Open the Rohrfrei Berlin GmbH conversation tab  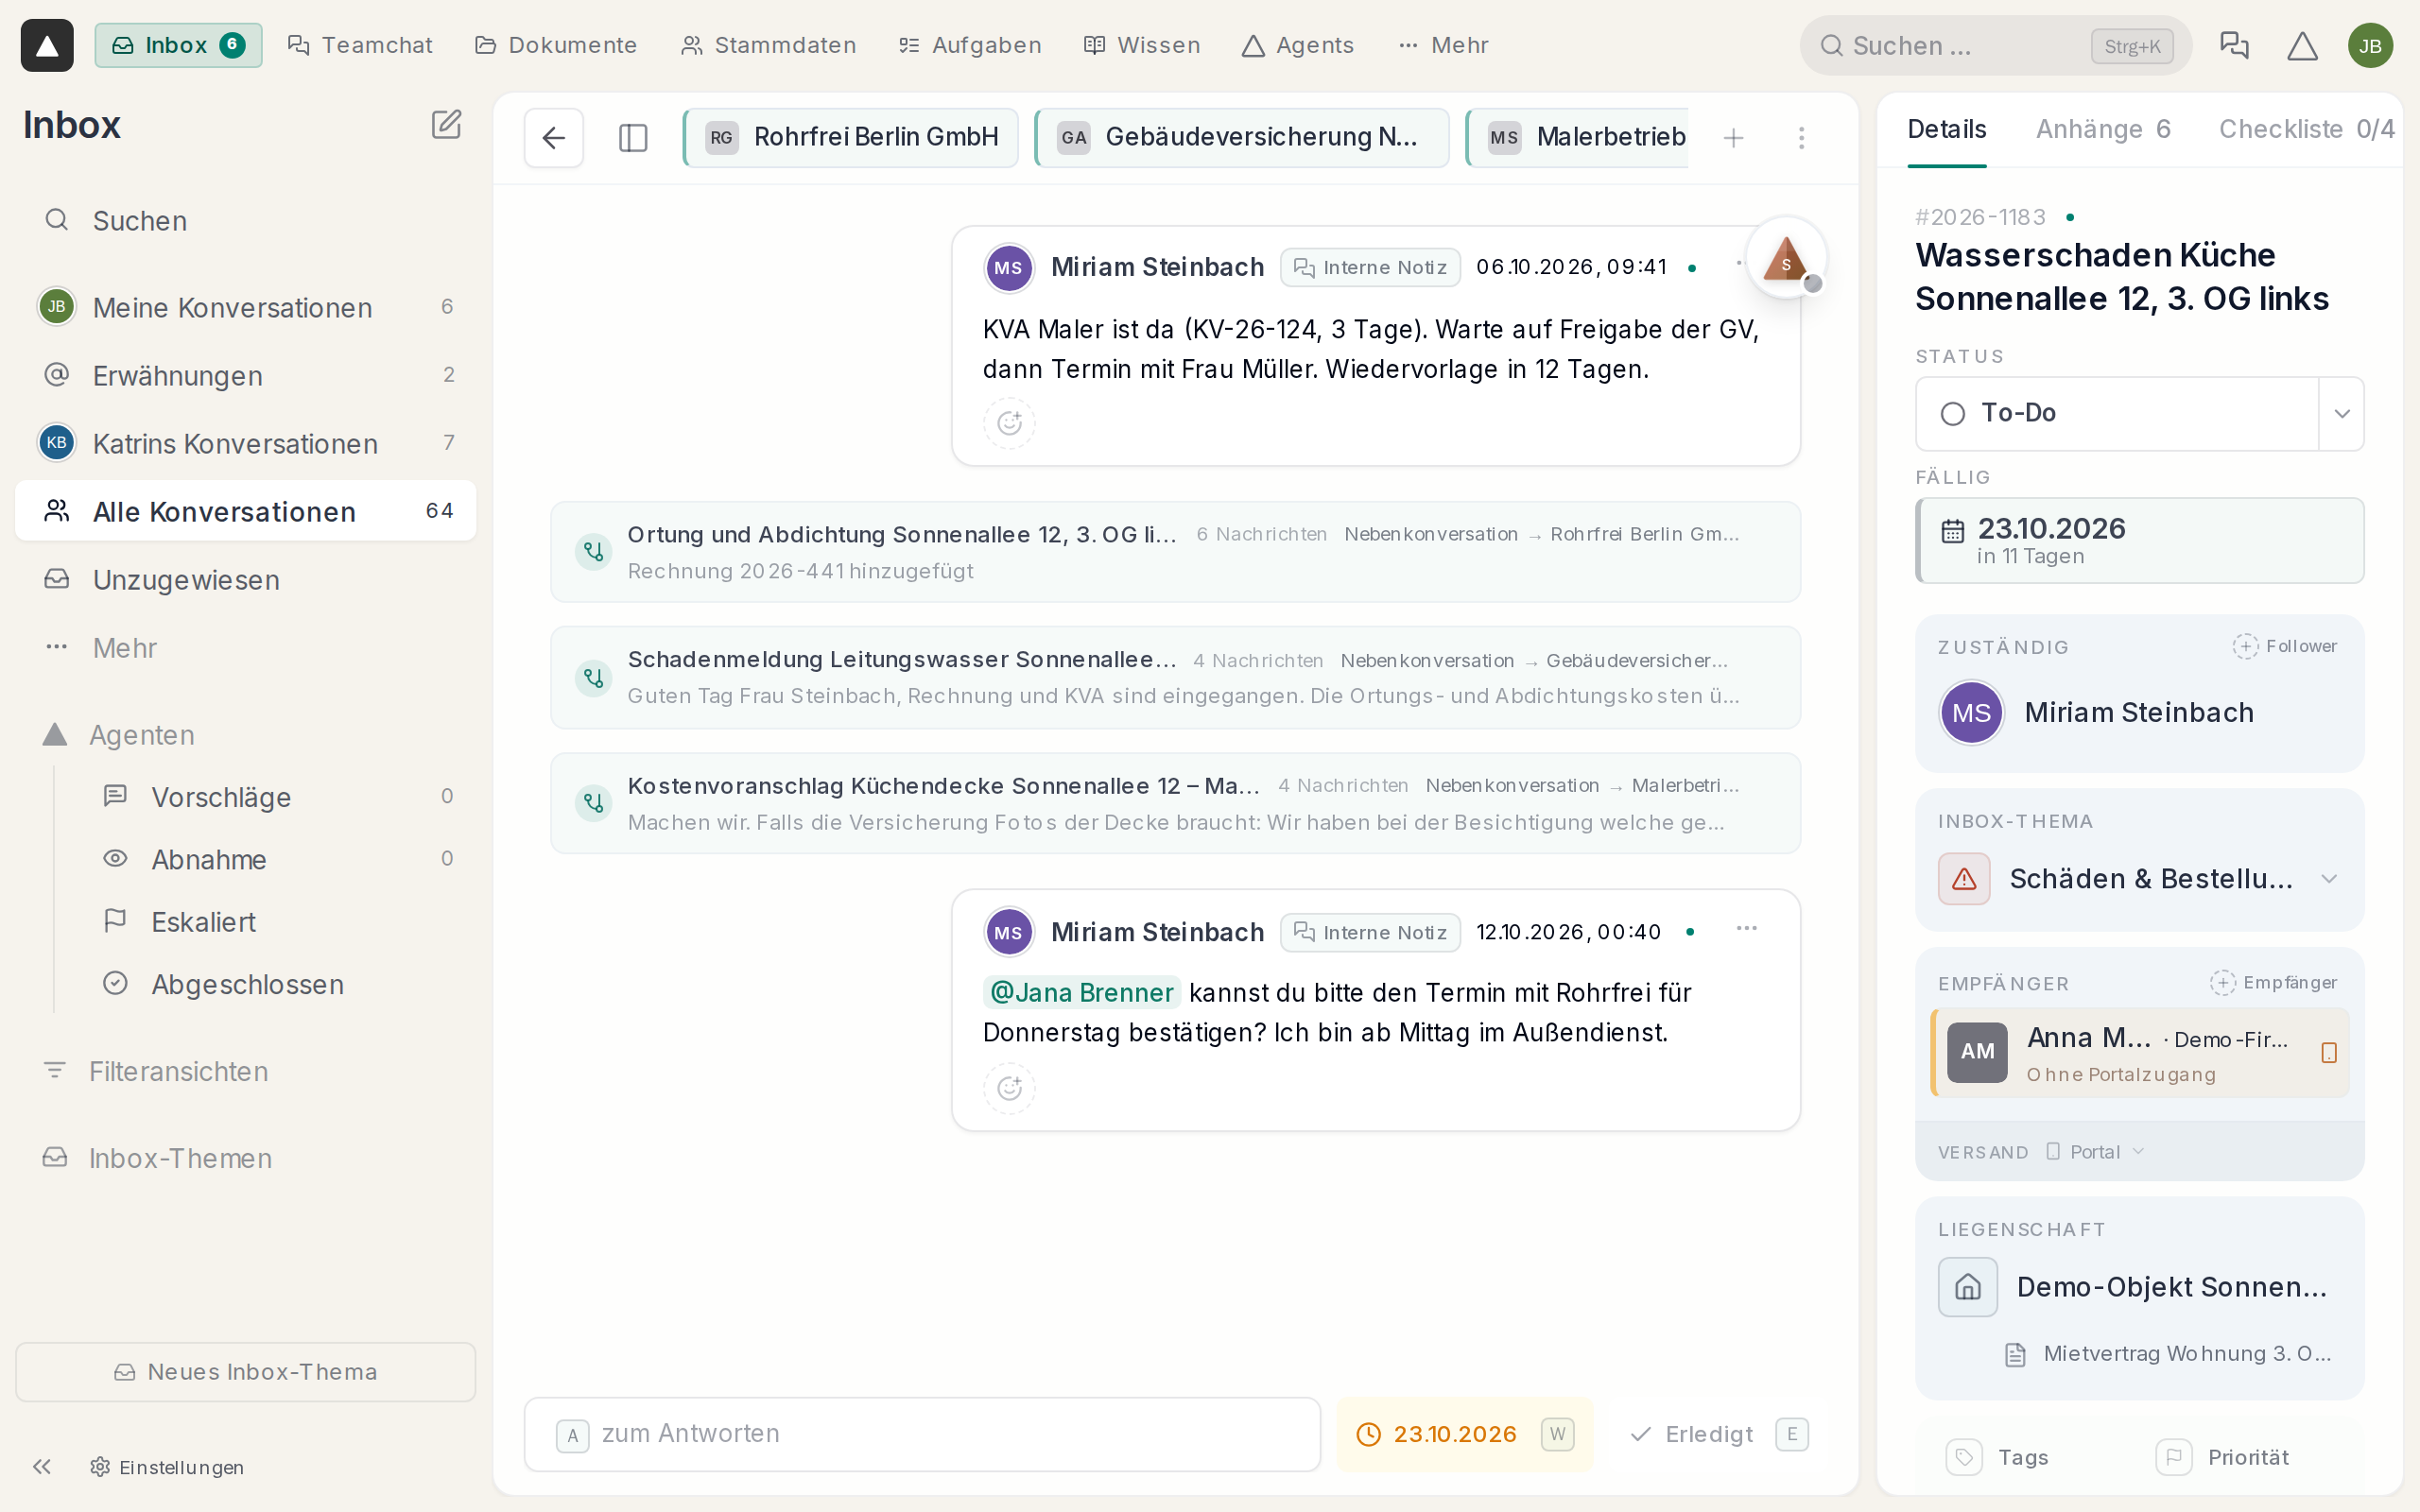(x=851, y=138)
